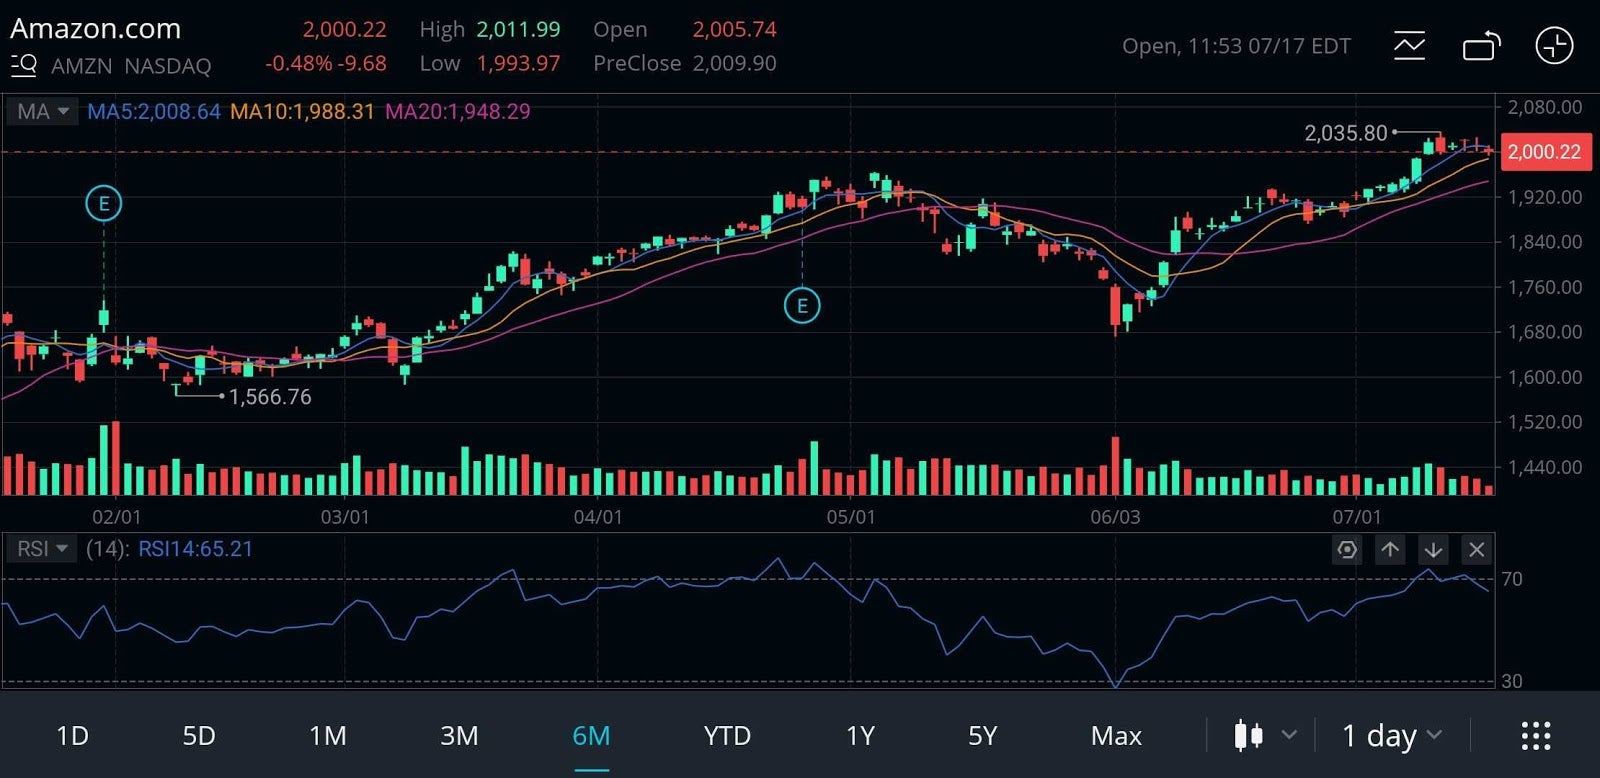
Task: Tap the 04/01 date axis label
Action: pyautogui.click(x=598, y=517)
